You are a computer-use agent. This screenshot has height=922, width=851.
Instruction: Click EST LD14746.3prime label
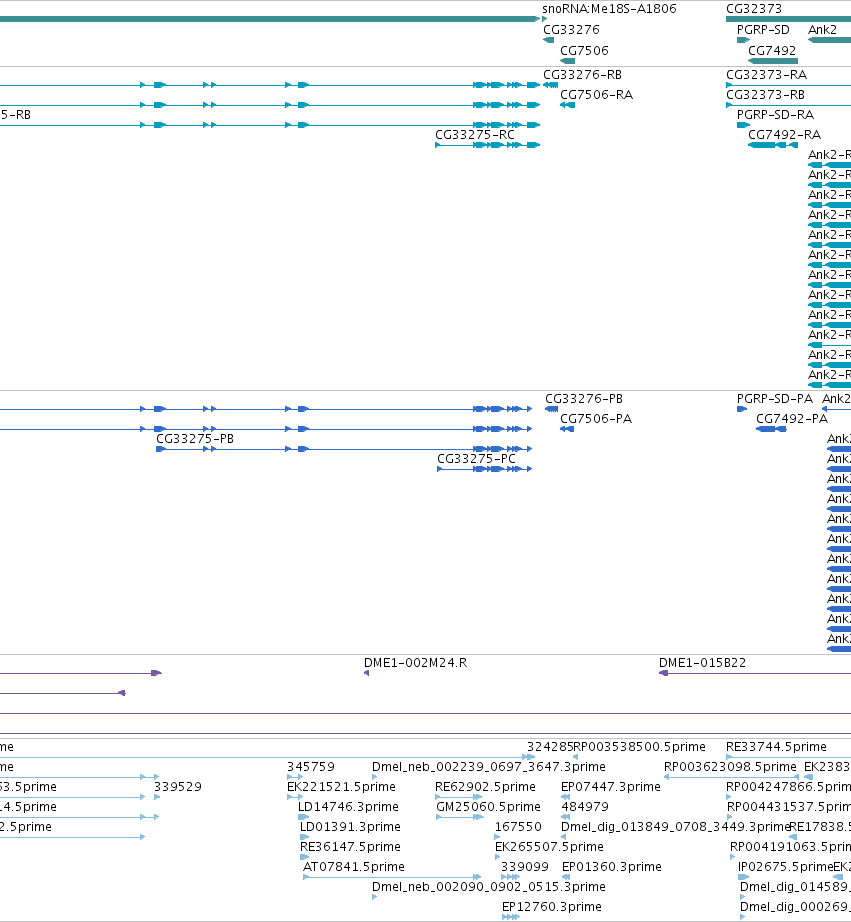[x=349, y=807]
